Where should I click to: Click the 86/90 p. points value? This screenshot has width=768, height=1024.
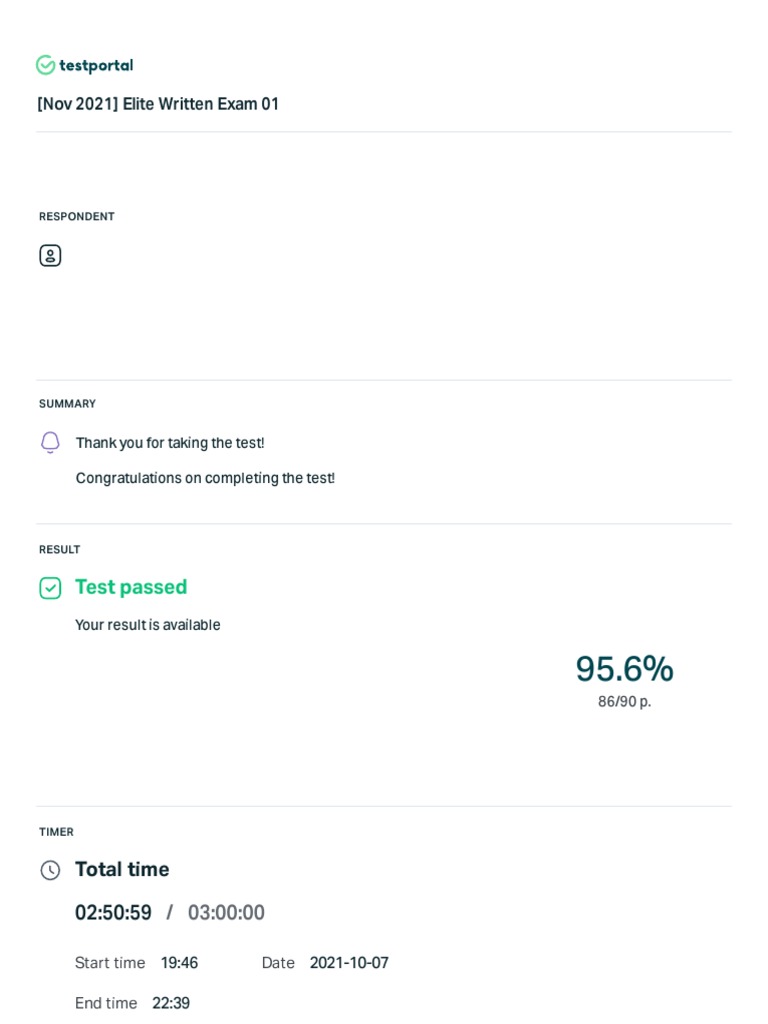click(624, 701)
